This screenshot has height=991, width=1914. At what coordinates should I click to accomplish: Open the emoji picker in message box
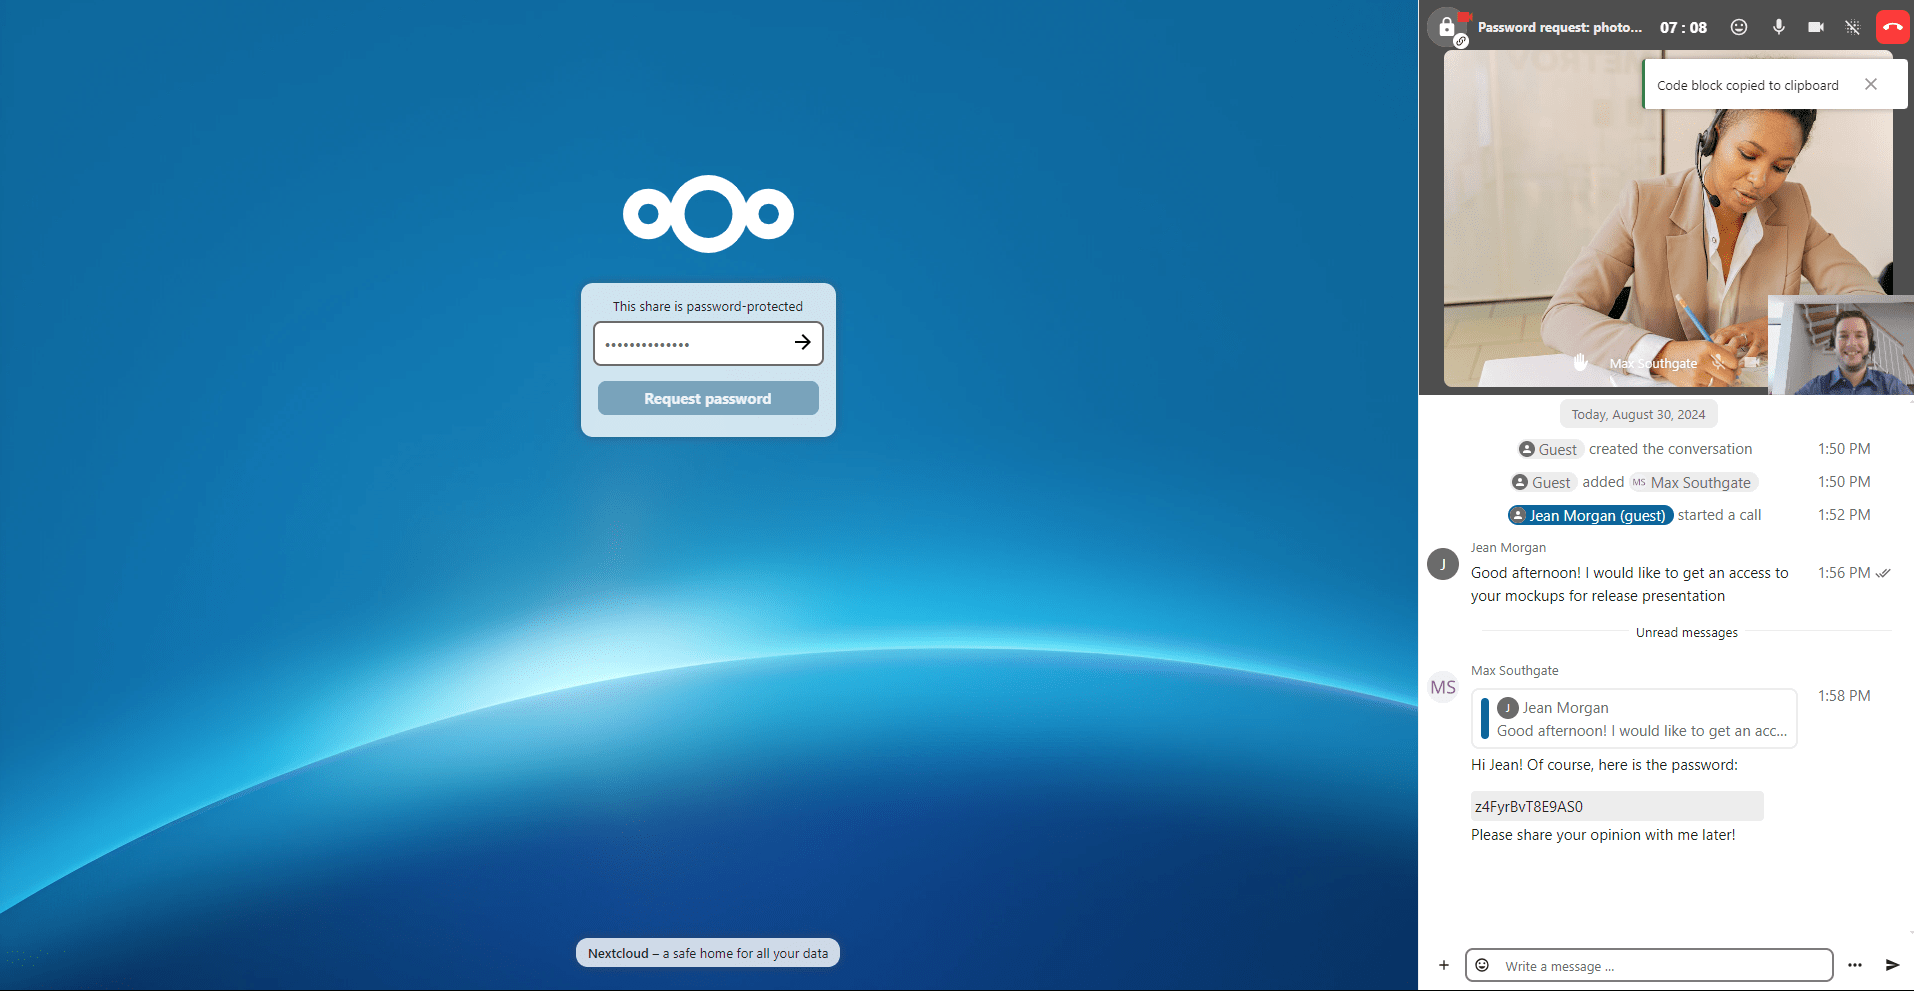[1483, 965]
